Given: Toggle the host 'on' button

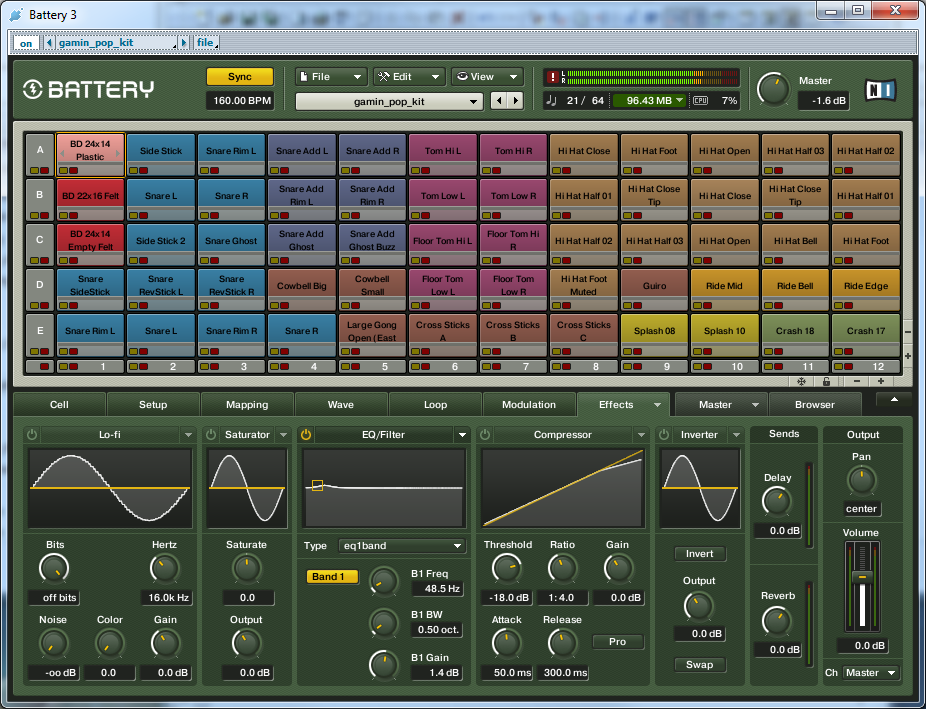Looking at the screenshot, I should [x=26, y=43].
